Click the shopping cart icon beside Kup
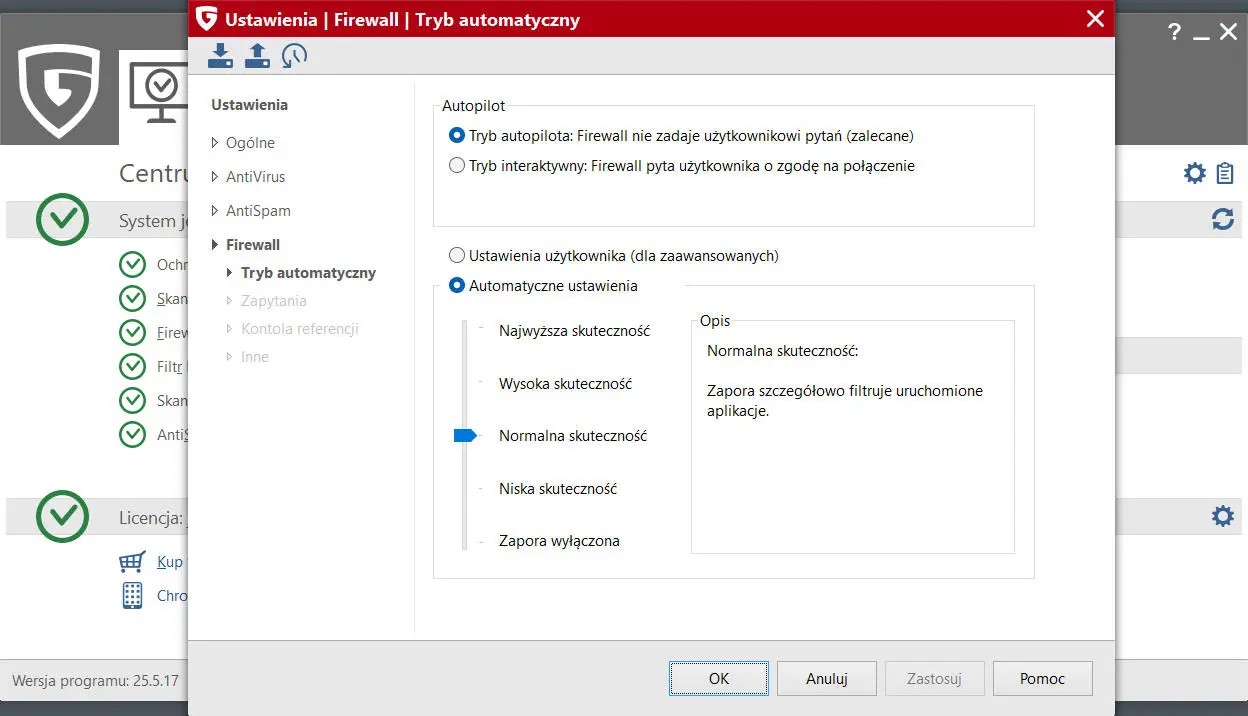 [132, 561]
